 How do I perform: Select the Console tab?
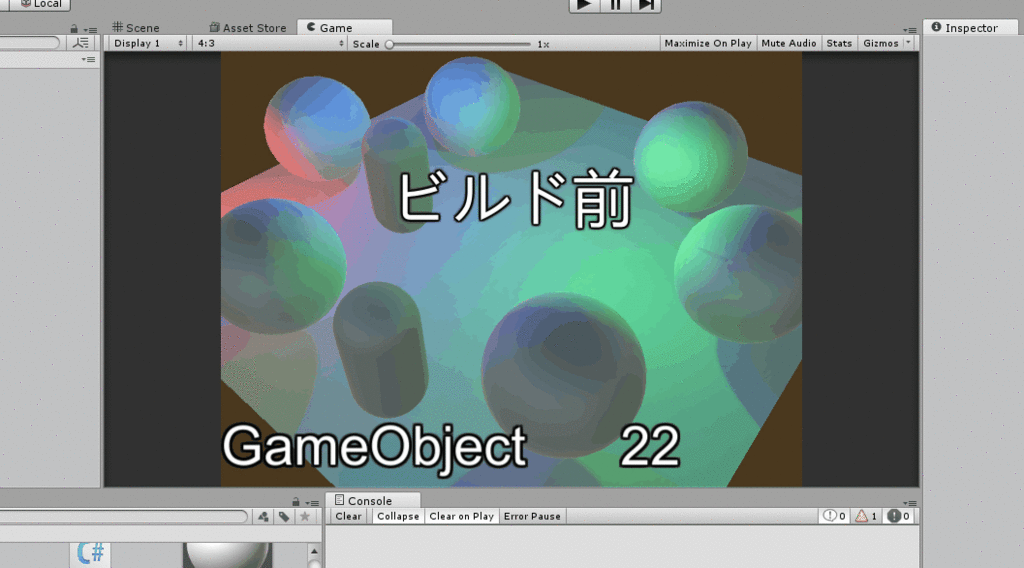pos(372,500)
